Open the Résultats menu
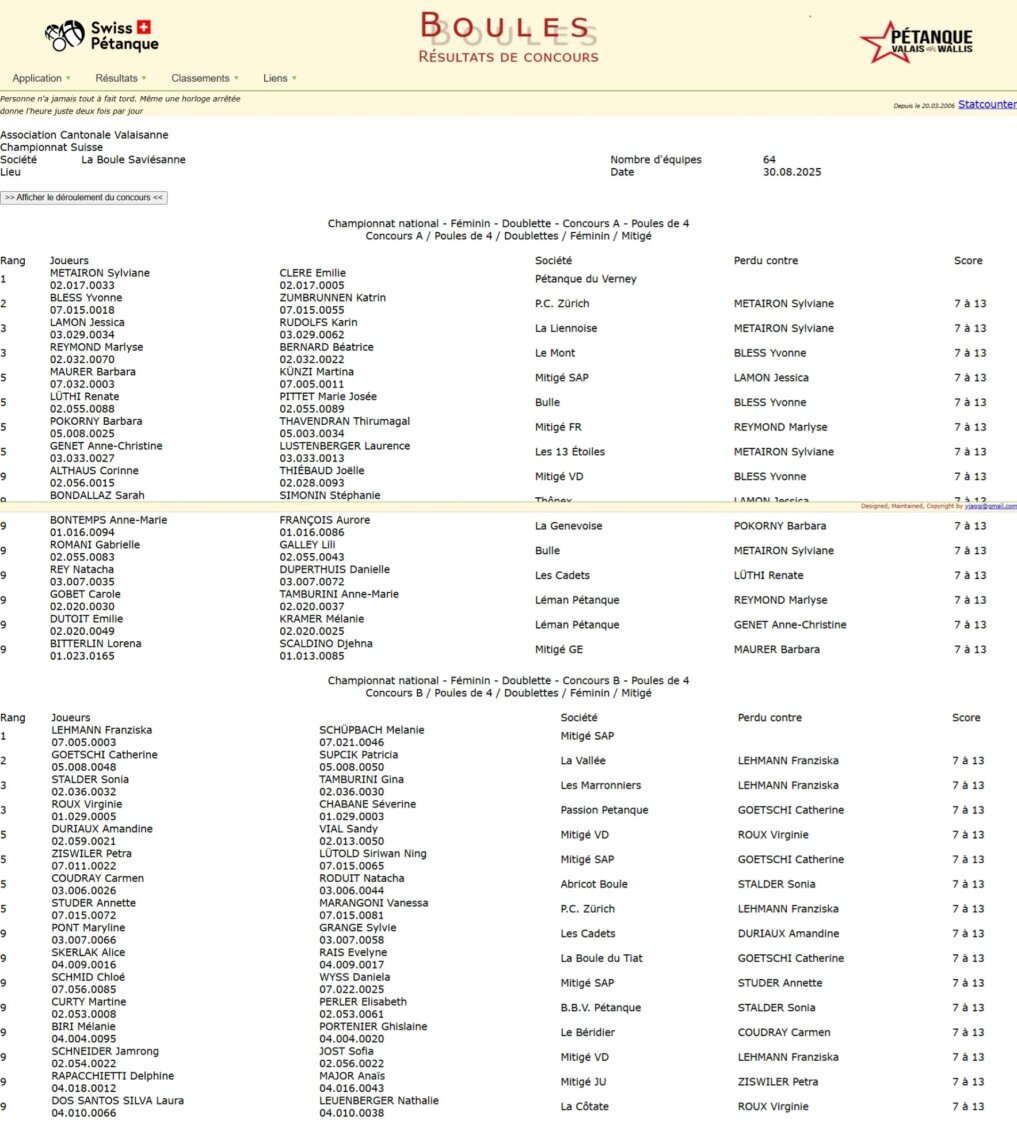Viewport: 1017px width, 1131px height. pos(120,78)
